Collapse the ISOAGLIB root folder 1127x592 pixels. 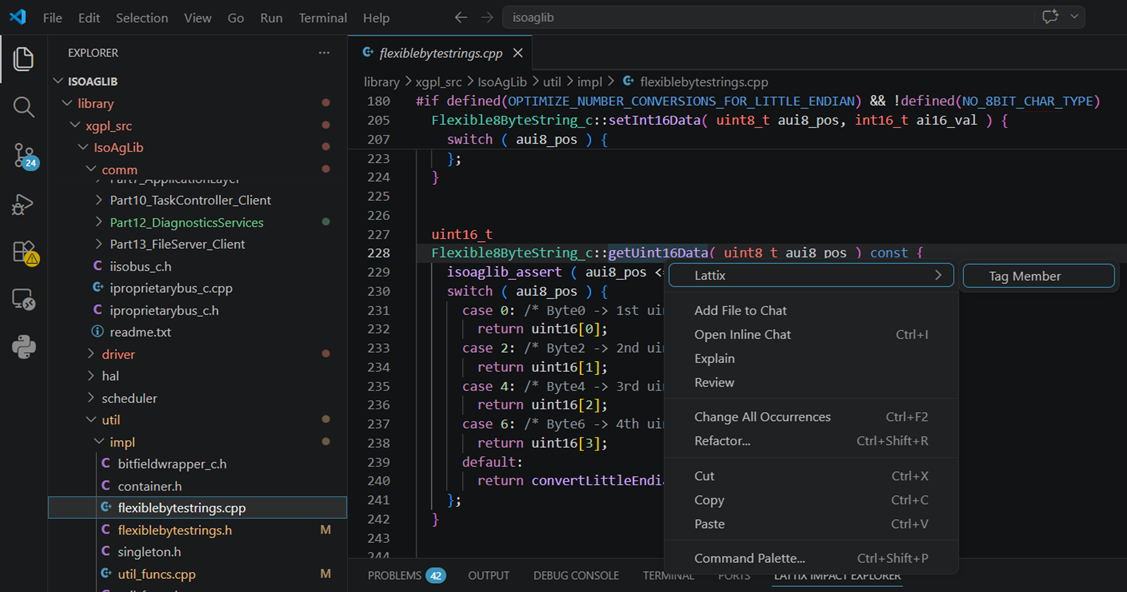click(x=58, y=81)
